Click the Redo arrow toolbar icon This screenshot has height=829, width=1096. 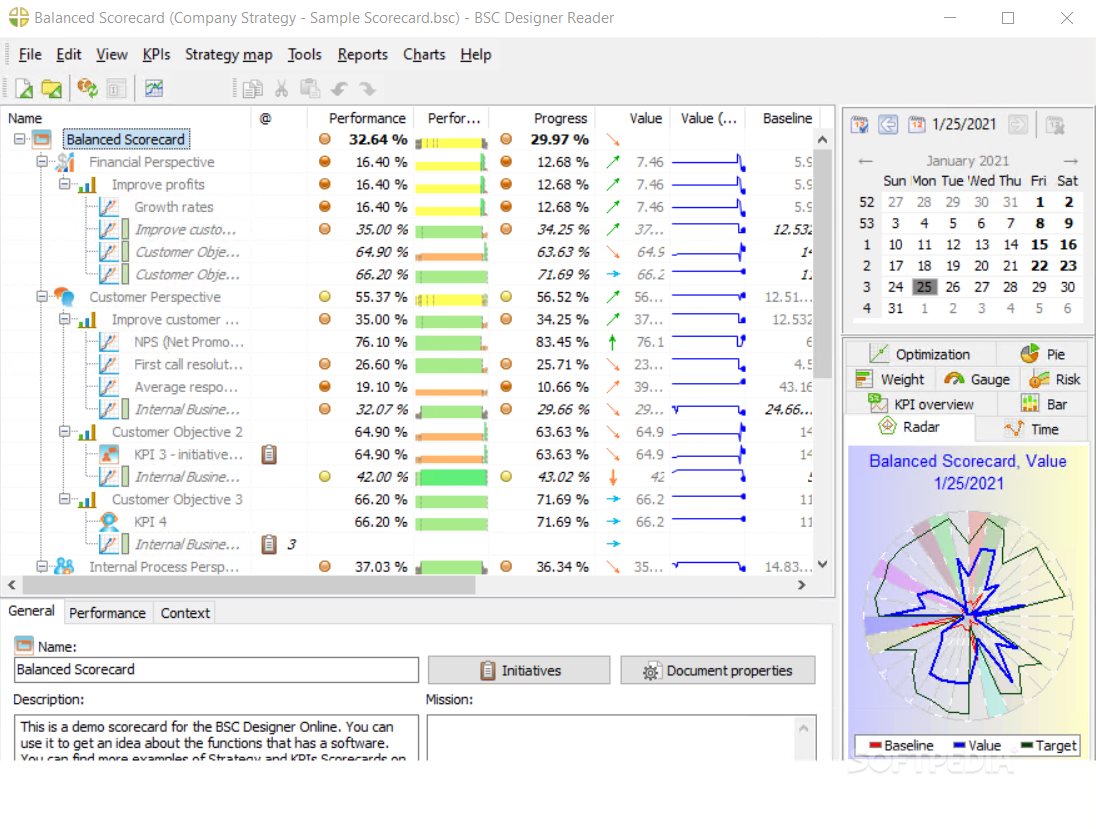tap(367, 89)
